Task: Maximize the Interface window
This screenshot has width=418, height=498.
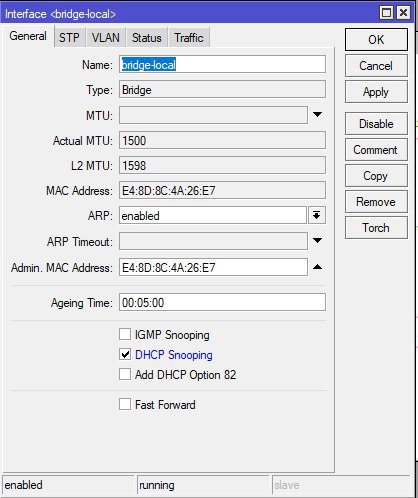Action: (x=386, y=13)
